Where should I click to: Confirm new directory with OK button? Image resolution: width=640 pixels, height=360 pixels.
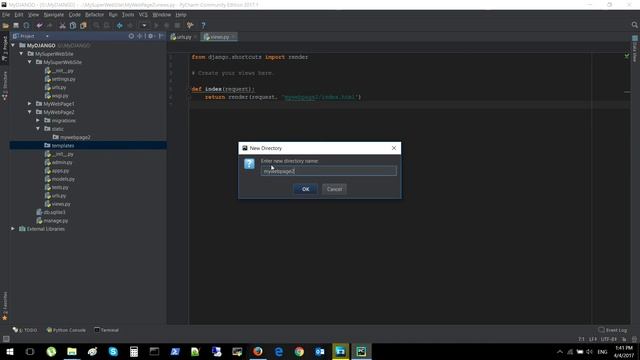[x=305, y=189]
